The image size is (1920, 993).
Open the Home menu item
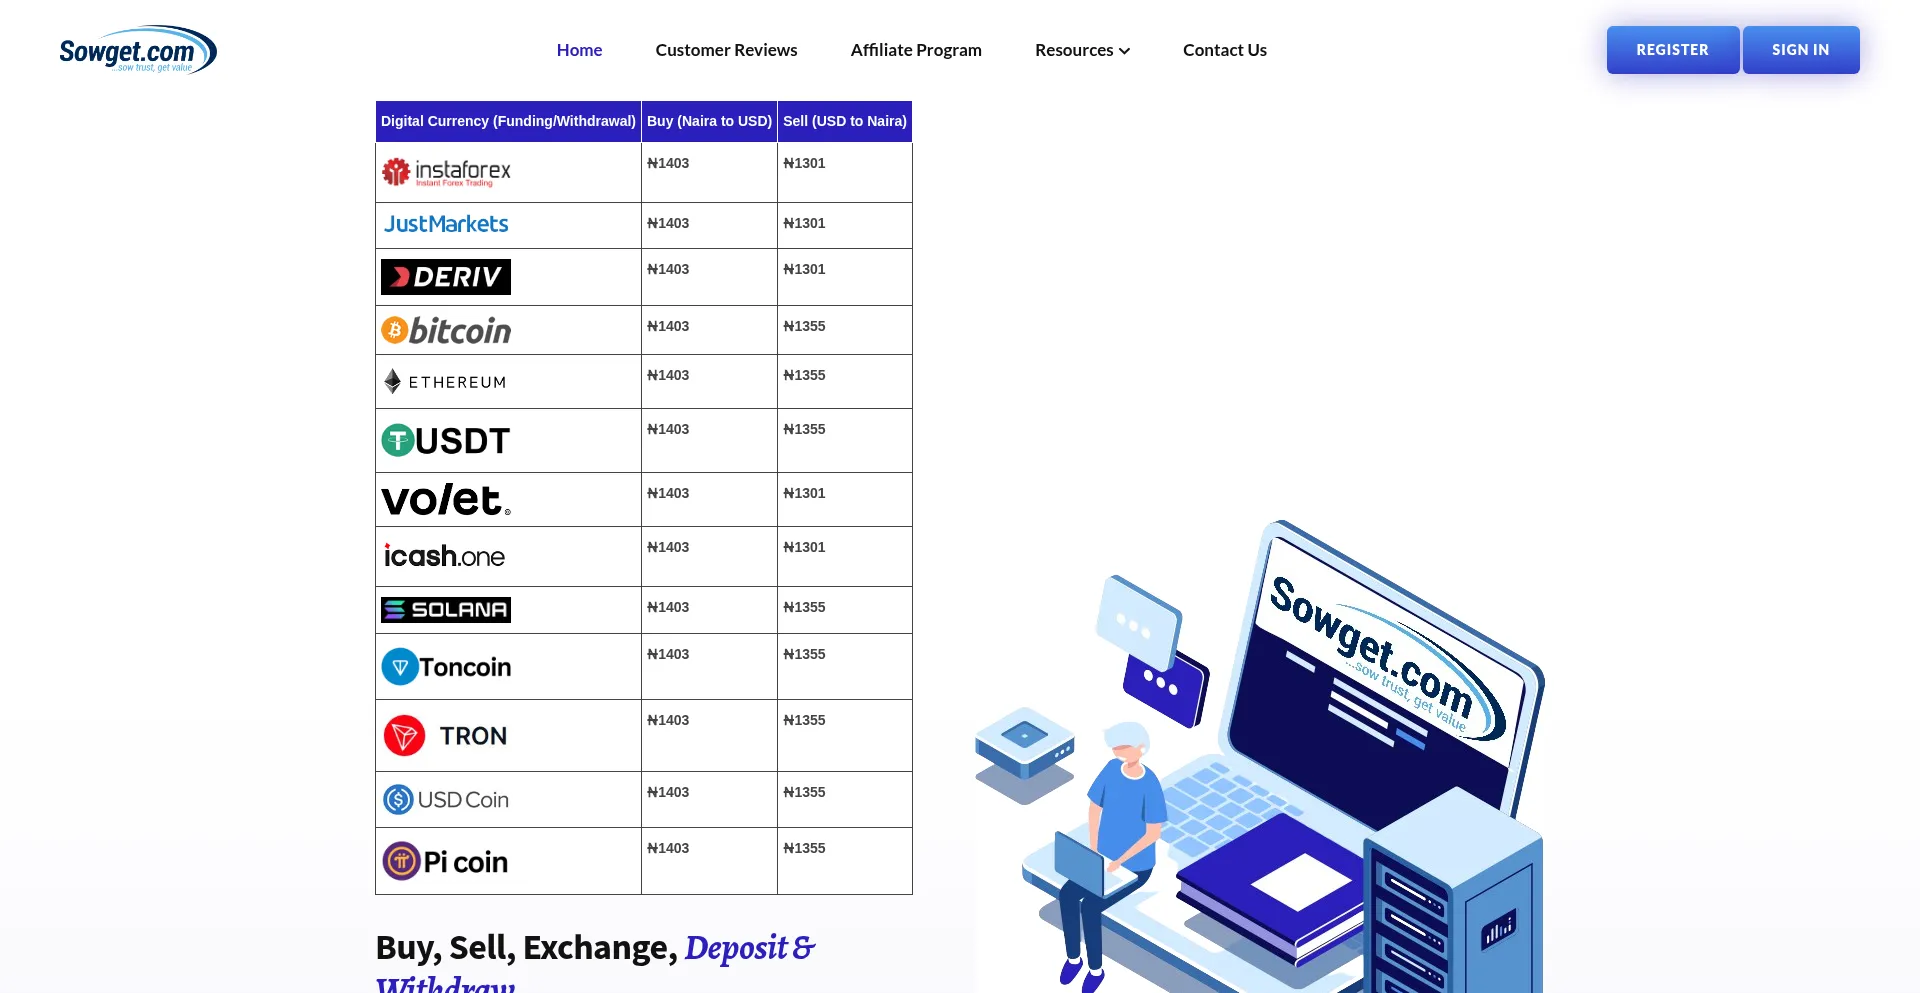pos(579,50)
